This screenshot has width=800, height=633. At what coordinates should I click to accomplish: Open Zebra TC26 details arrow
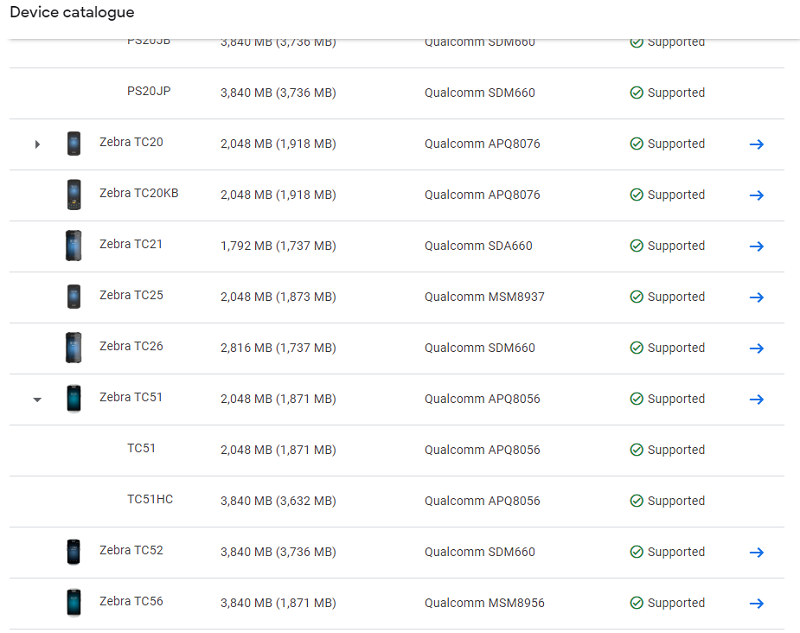(756, 348)
